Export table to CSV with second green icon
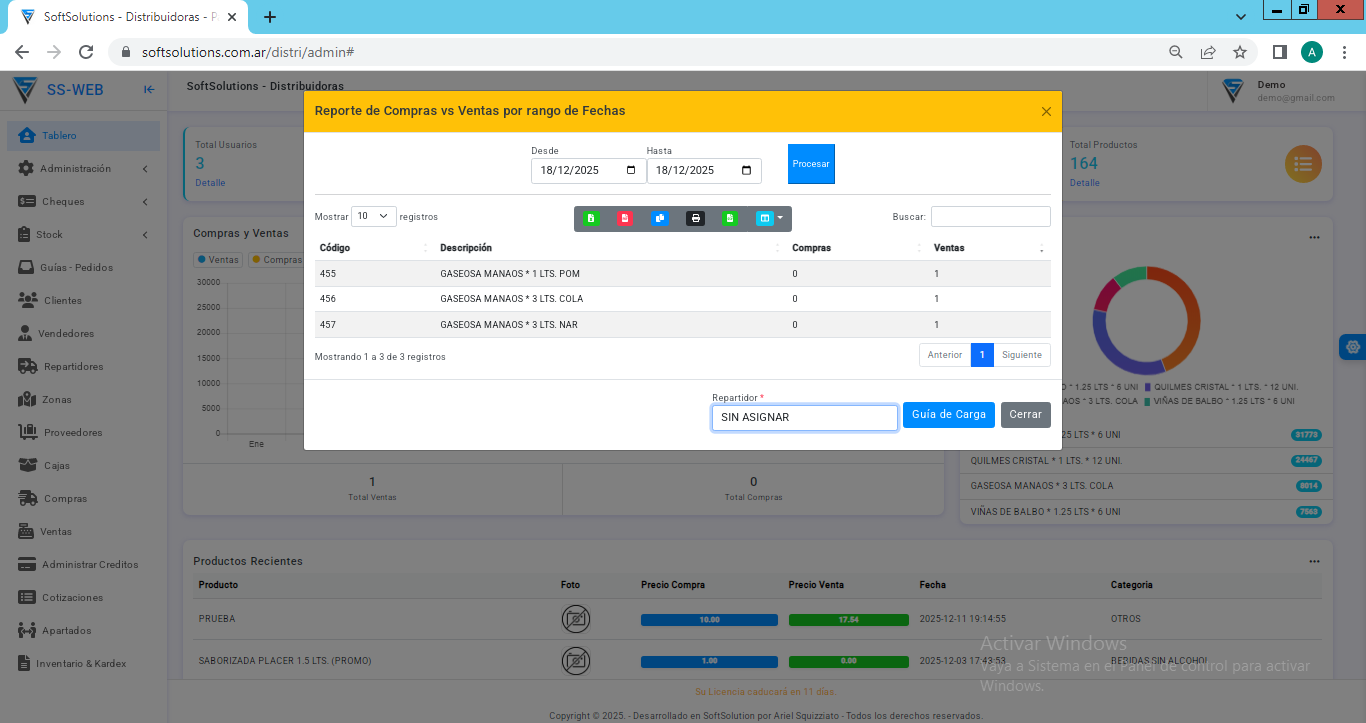 point(730,218)
